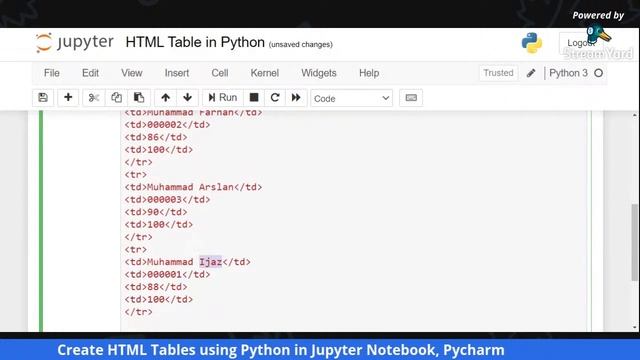The height and width of the screenshot is (360, 640).
Task: Click the td 88 line
Action: [156, 287]
